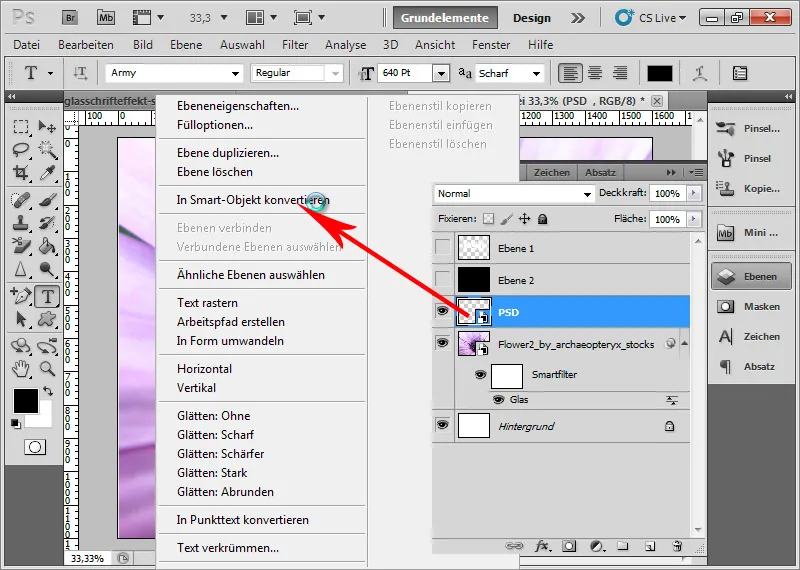The height and width of the screenshot is (570, 800).
Task: Select the Custom Shape tool
Action: (47, 319)
